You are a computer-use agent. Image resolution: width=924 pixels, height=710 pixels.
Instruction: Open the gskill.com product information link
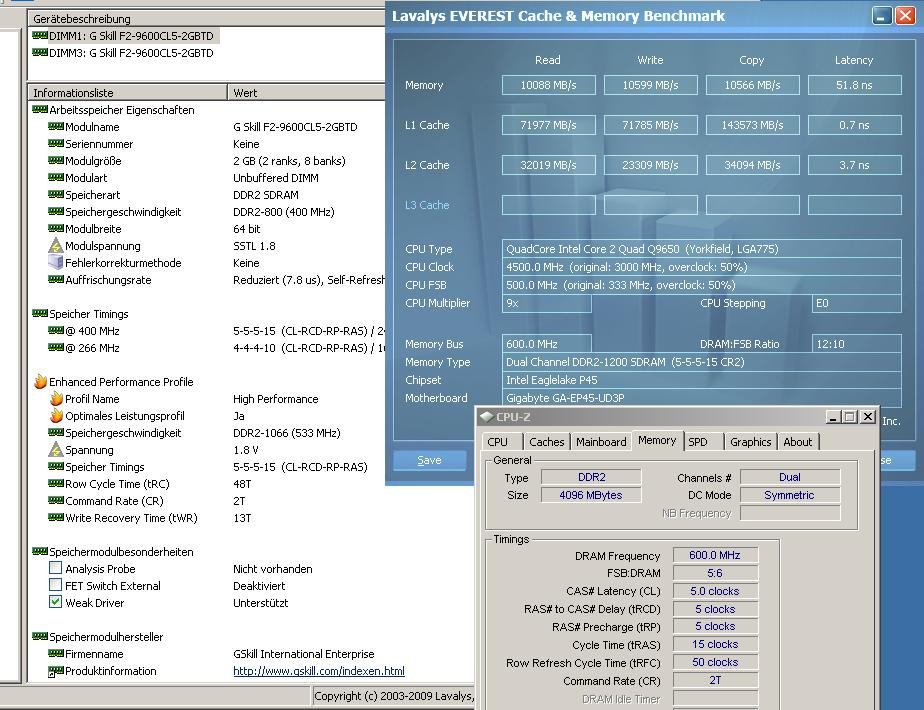(319, 671)
